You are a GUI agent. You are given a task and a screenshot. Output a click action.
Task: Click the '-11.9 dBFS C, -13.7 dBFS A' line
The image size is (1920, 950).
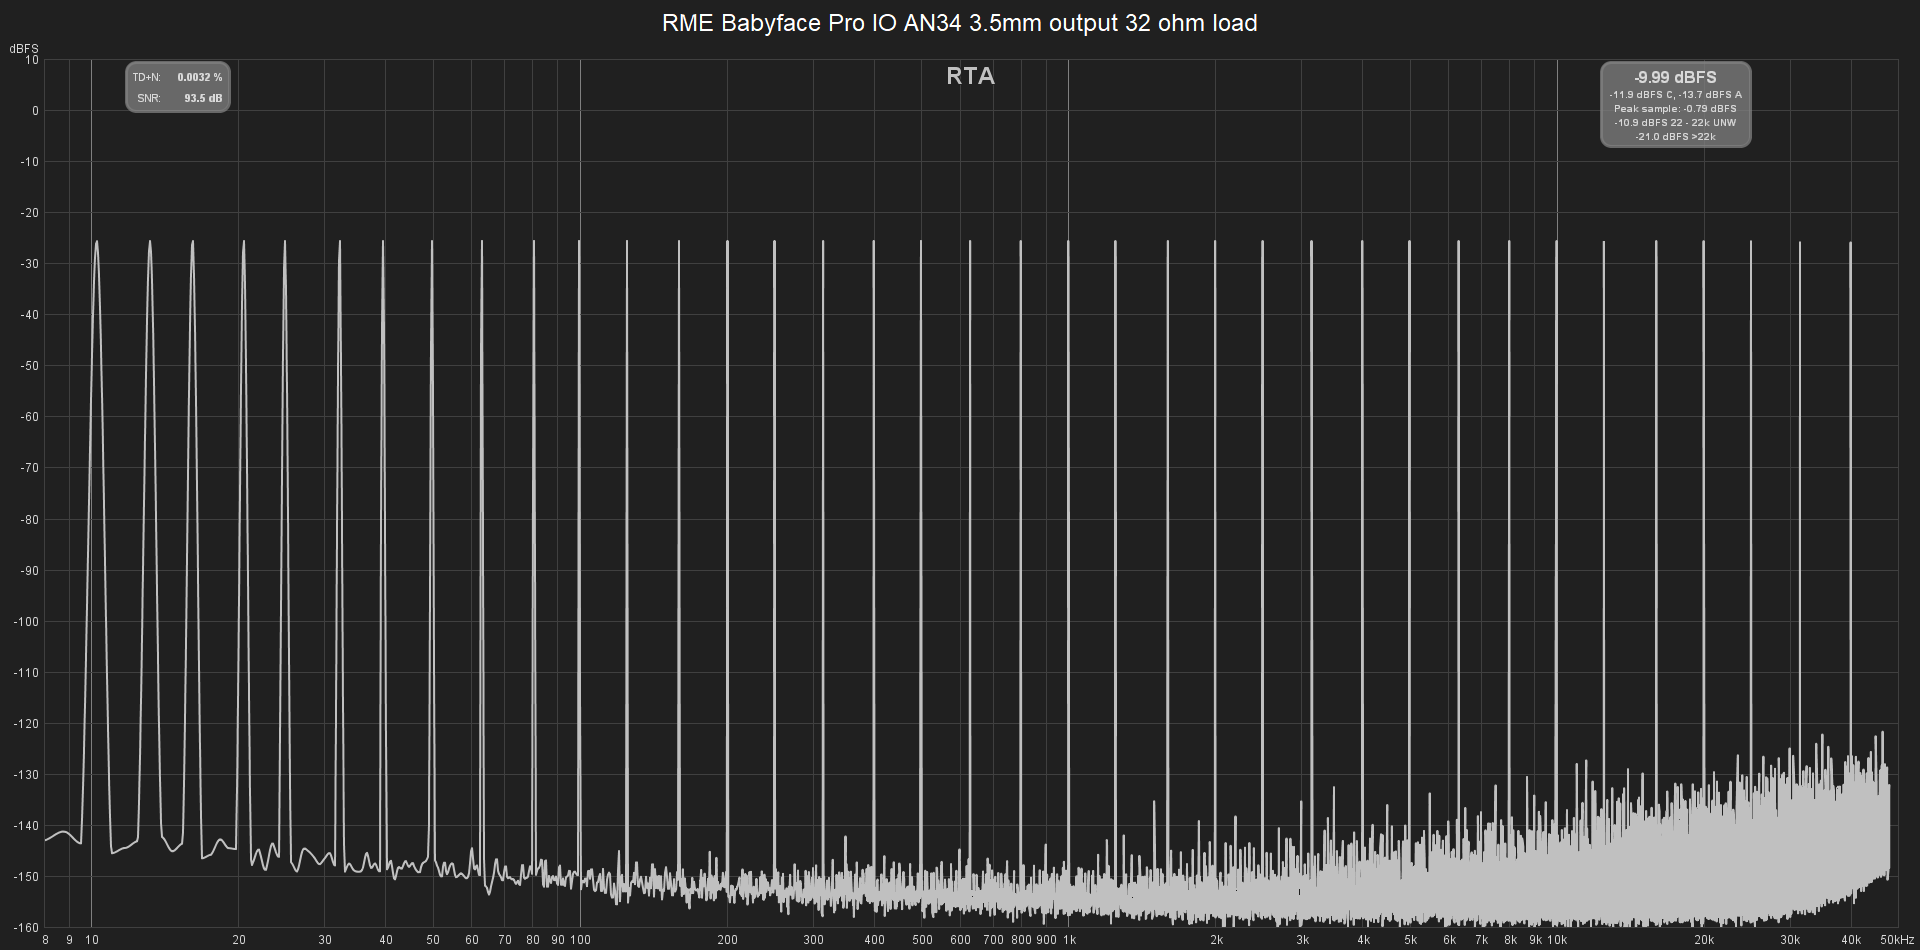pyautogui.click(x=1675, y=95)
